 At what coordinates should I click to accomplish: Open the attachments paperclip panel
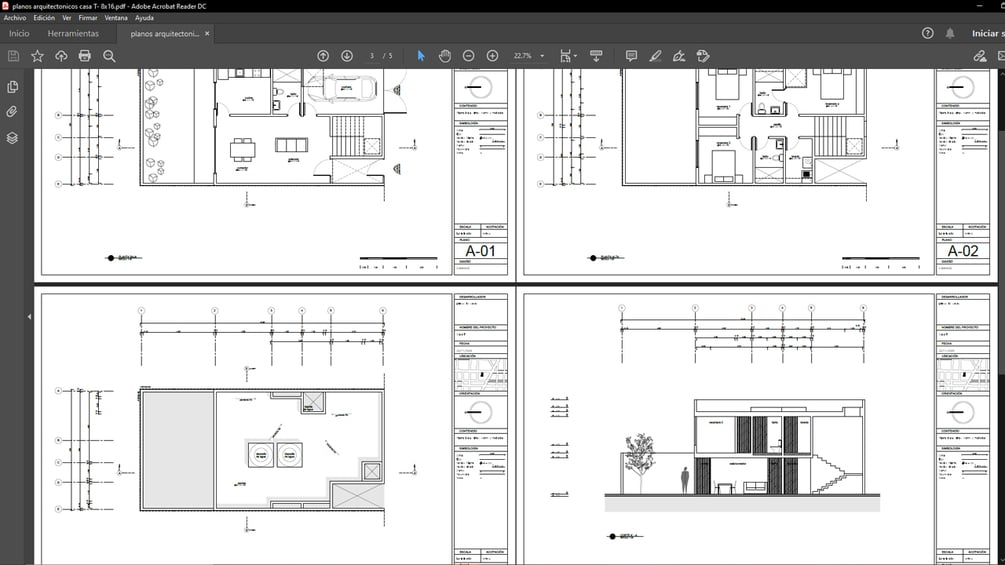(12, 111)
